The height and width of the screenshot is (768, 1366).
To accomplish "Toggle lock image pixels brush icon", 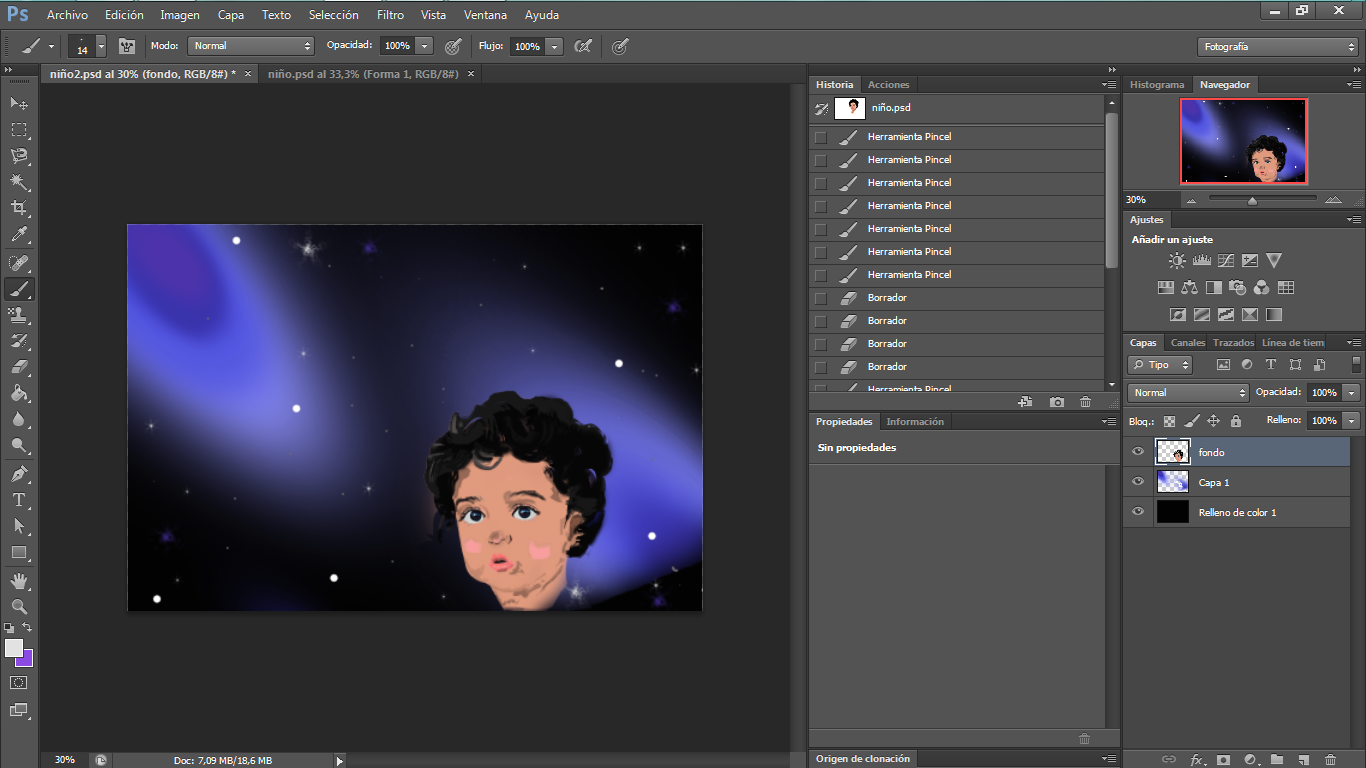I will [1191, 421].
